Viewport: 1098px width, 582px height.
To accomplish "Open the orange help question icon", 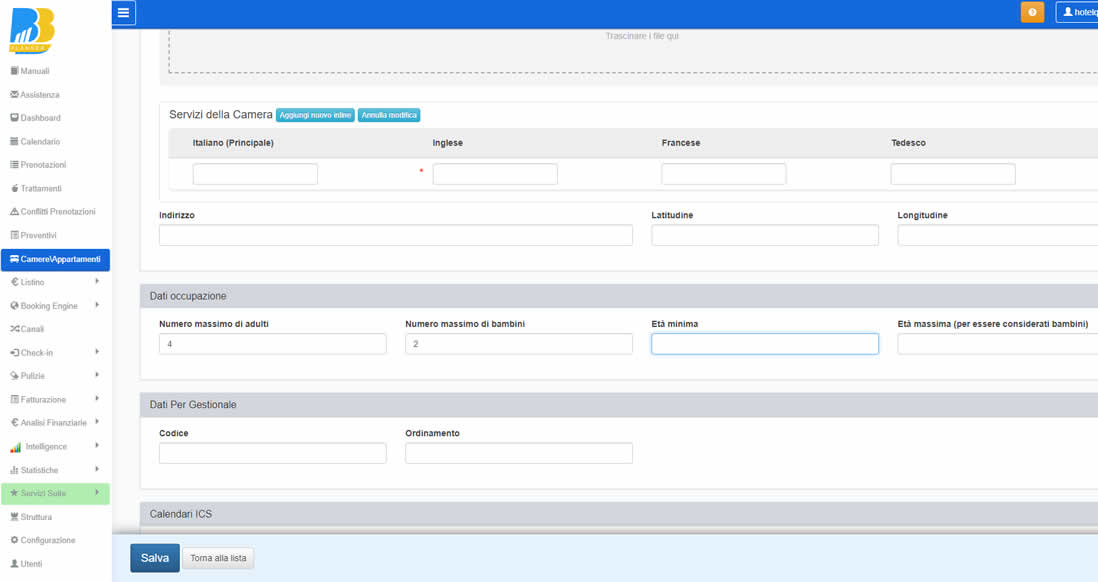I will point(1032,12).
